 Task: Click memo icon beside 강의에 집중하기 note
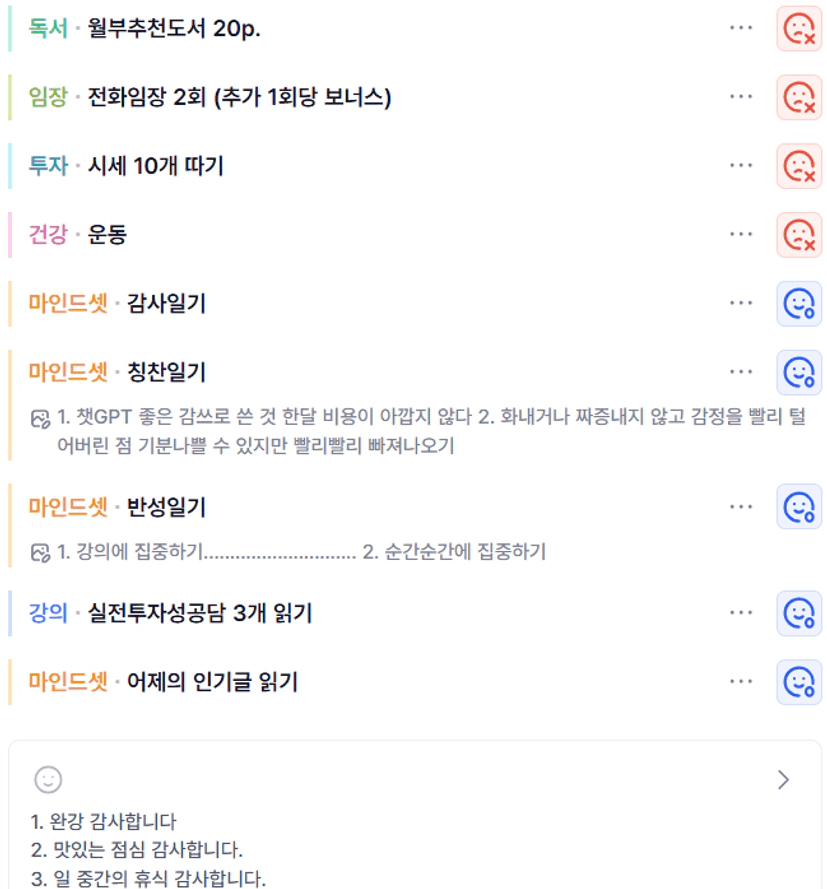pyautogui.click(x=40, y=552)
